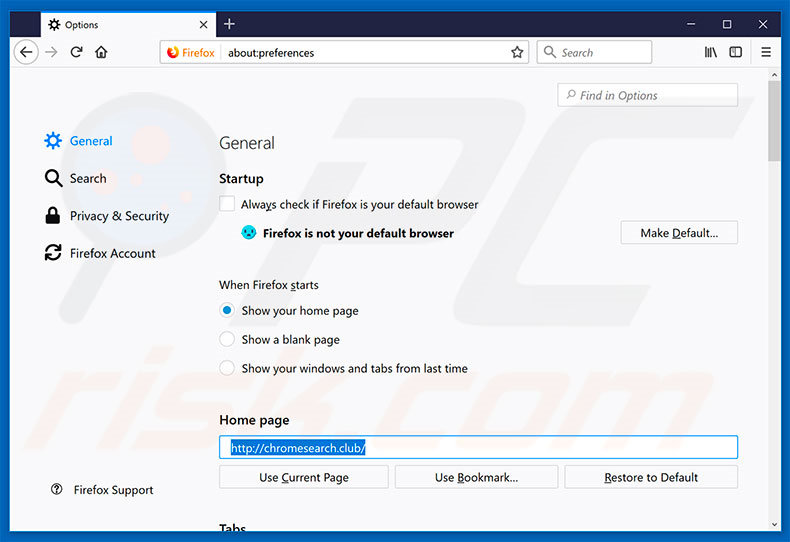Click the magnifier icon in the Search bar
The image size is (790, 542).
[550, 52]
